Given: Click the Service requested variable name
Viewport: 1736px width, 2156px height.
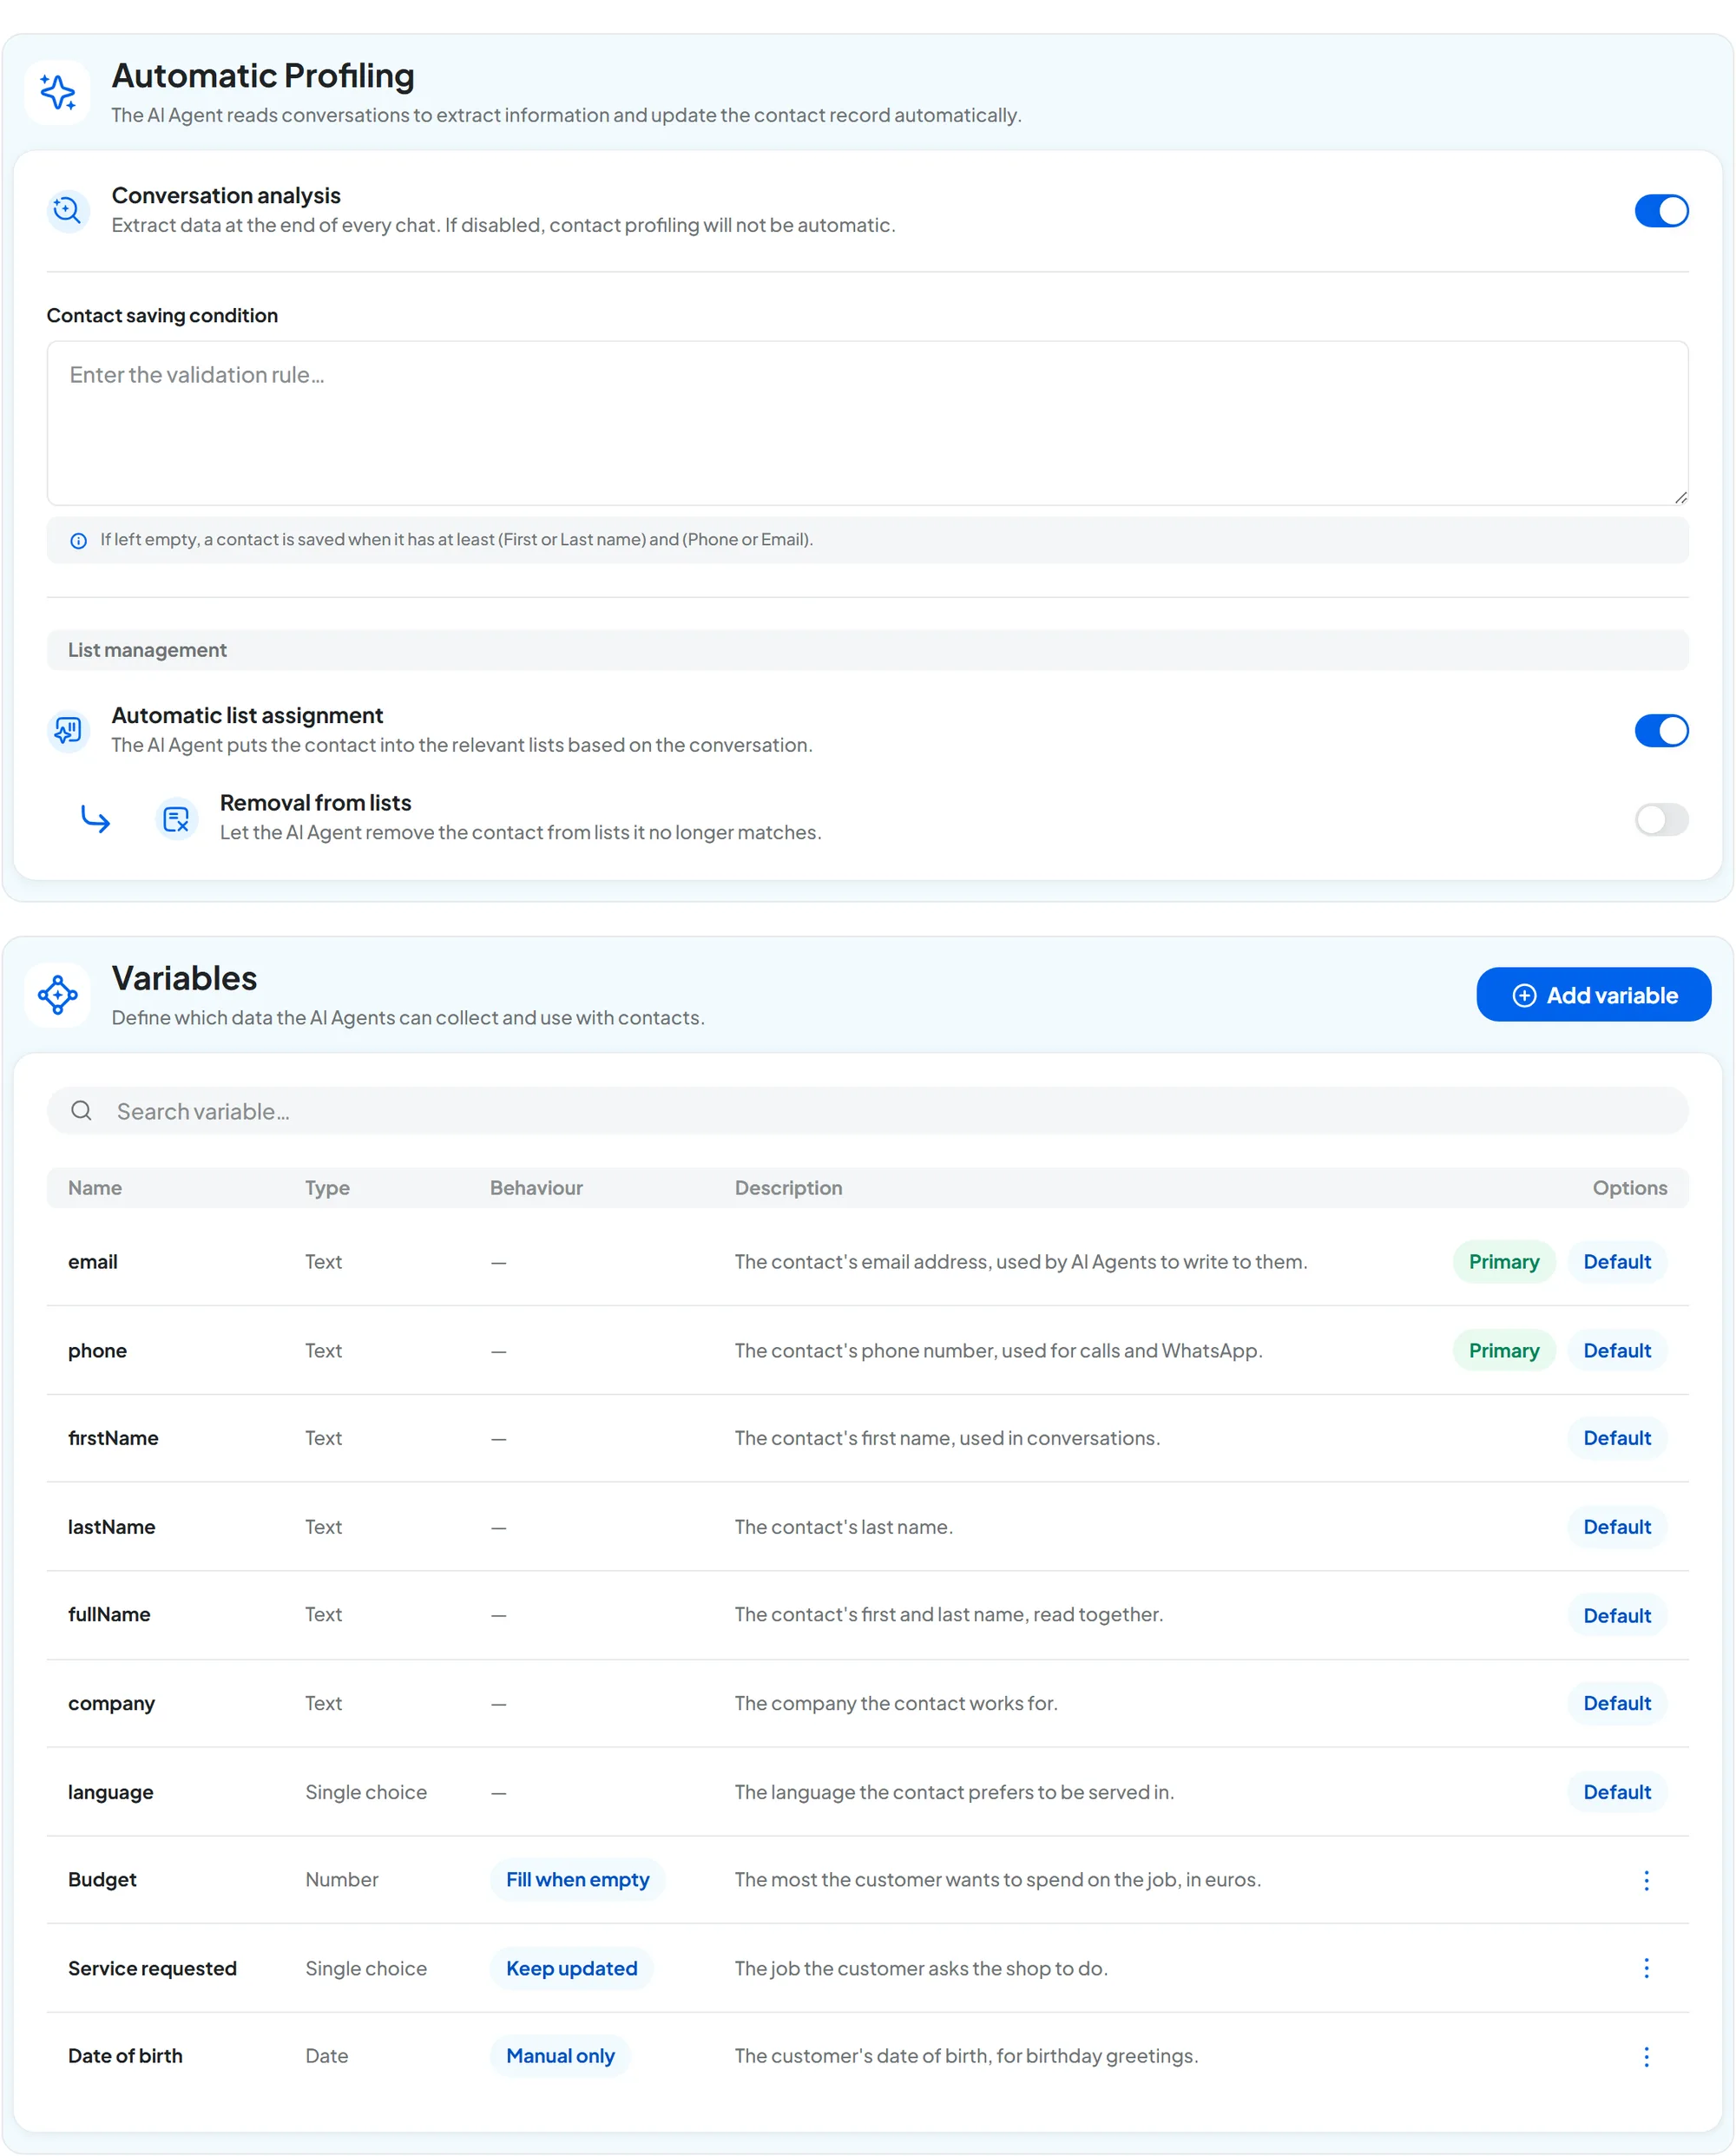Looking at the screenshot, I should click(152, 1968).
